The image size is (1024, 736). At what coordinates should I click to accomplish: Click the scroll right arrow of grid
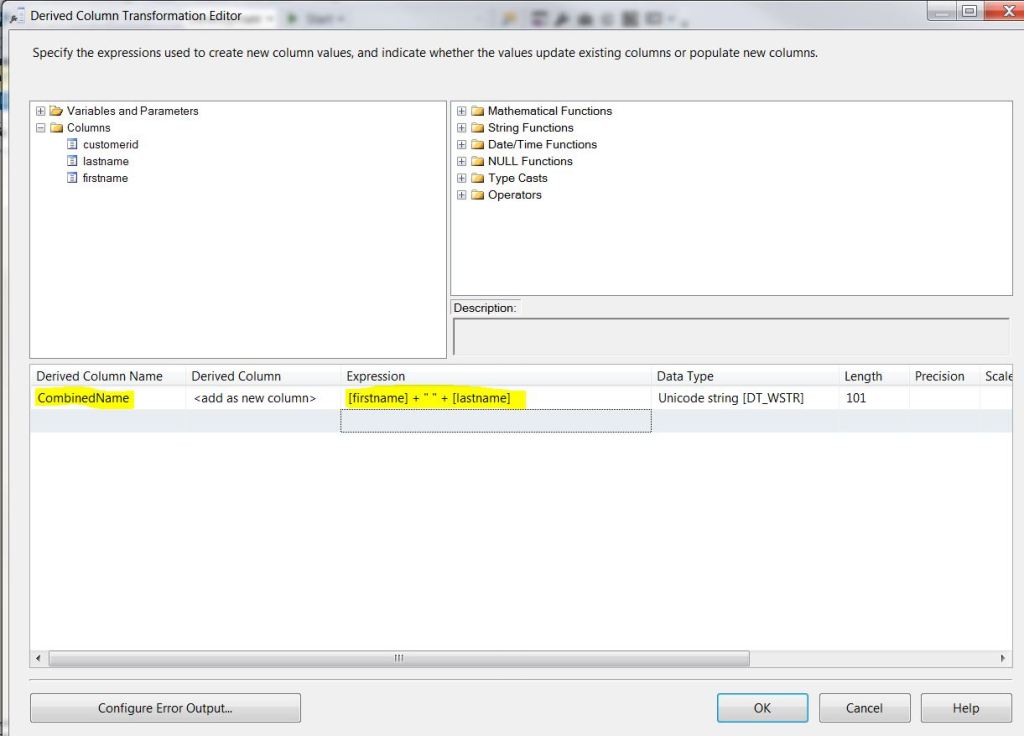click(1002, 658)
